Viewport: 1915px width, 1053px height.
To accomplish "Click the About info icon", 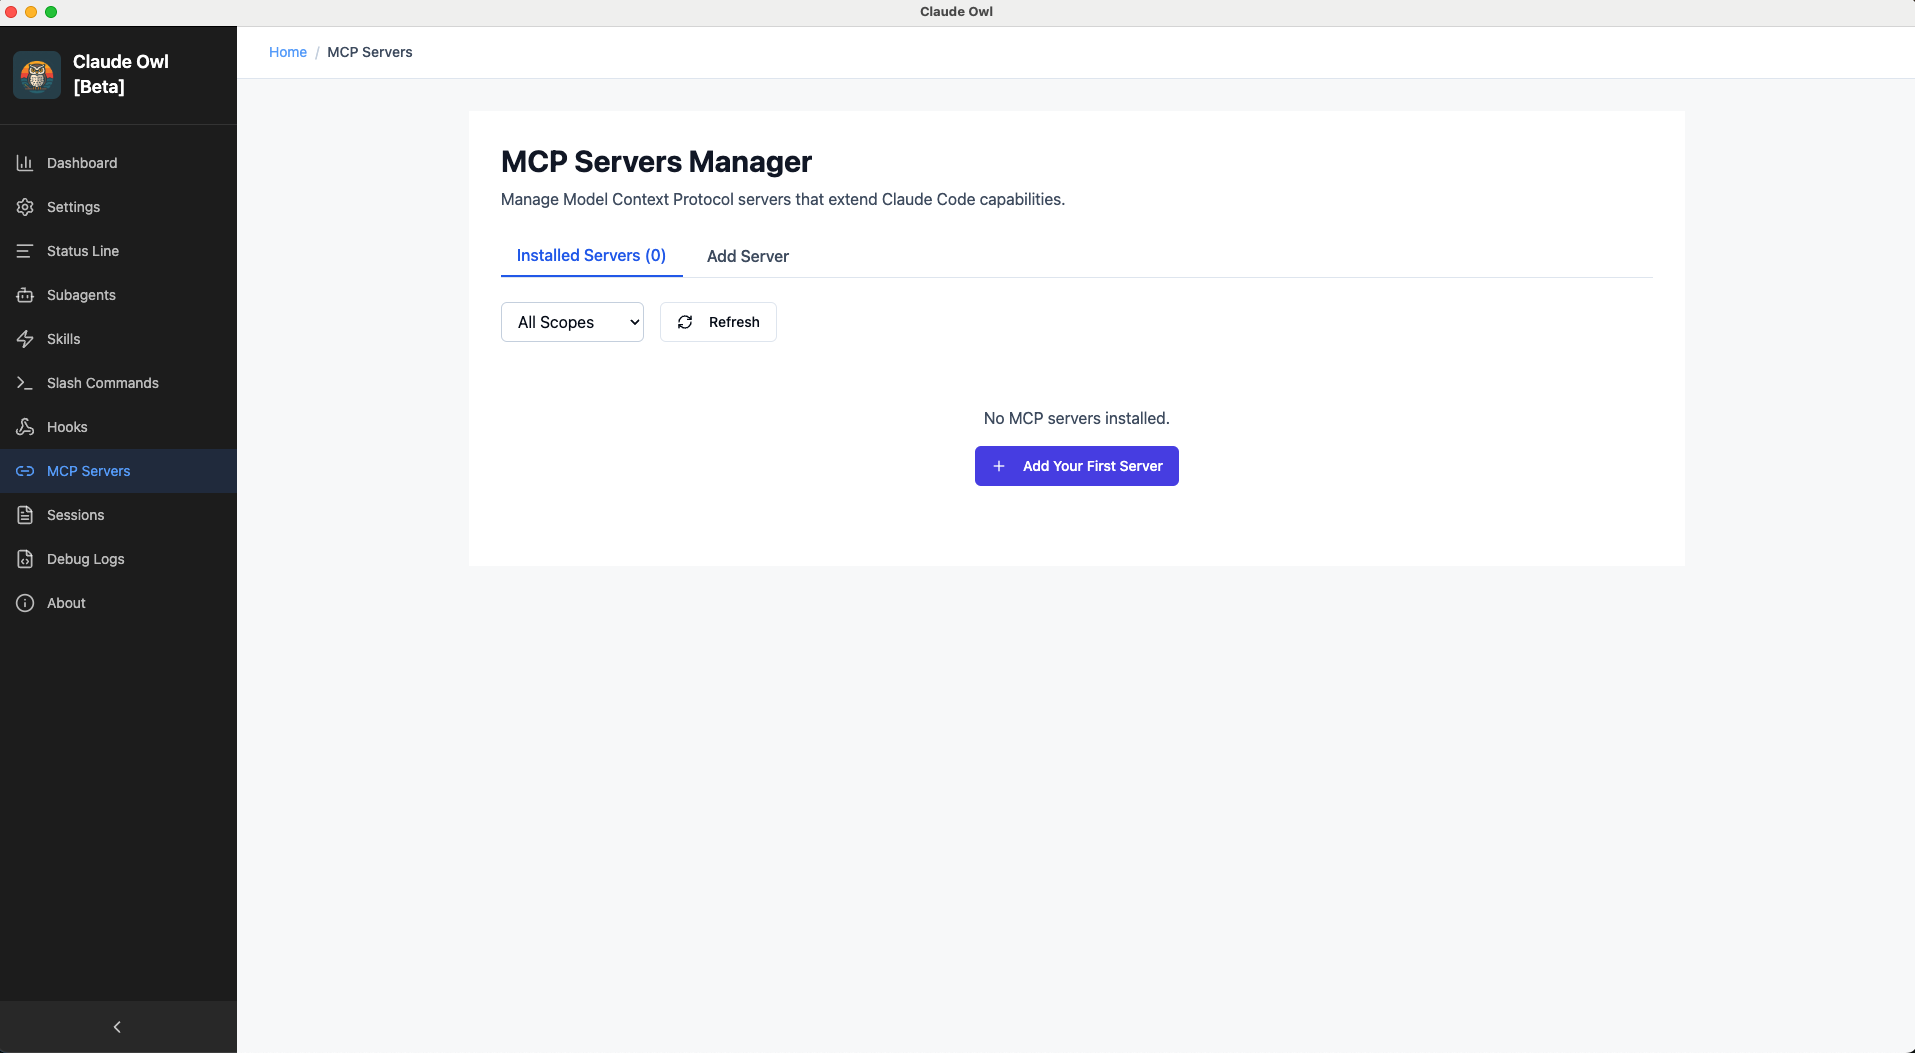I will click(x=24, y=603).
